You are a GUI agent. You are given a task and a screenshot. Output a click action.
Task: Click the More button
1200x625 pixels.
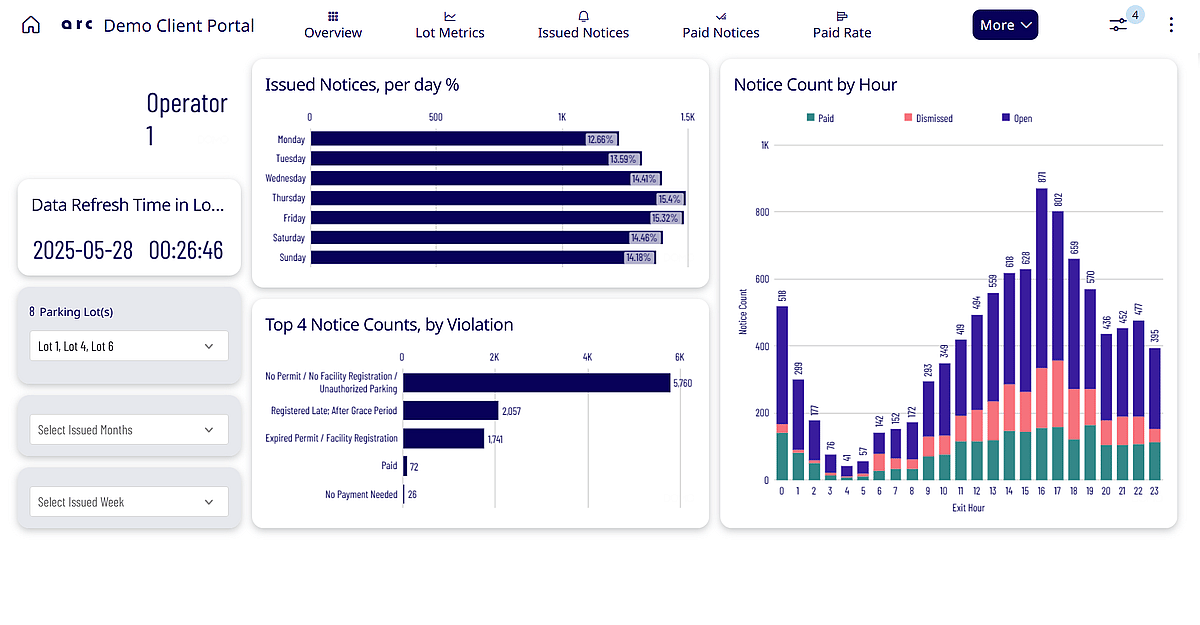point(1005,26)
